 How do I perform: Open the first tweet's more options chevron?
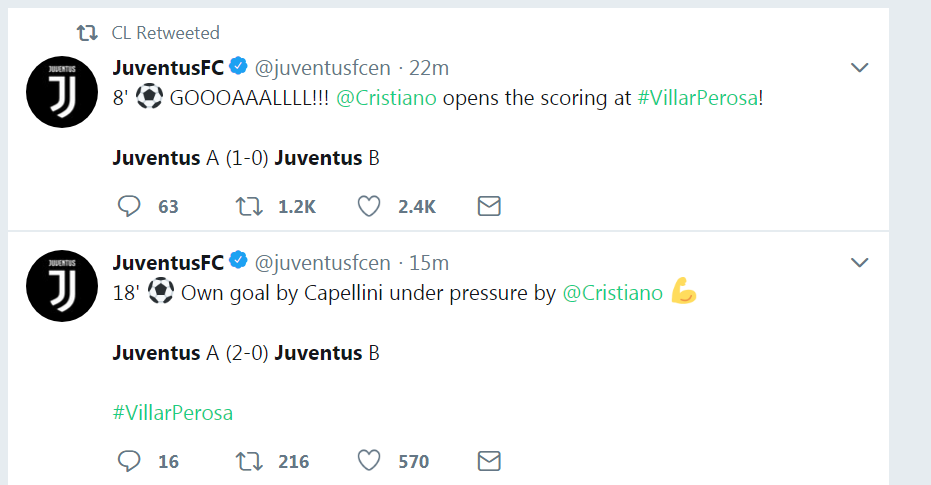point(859,68)
